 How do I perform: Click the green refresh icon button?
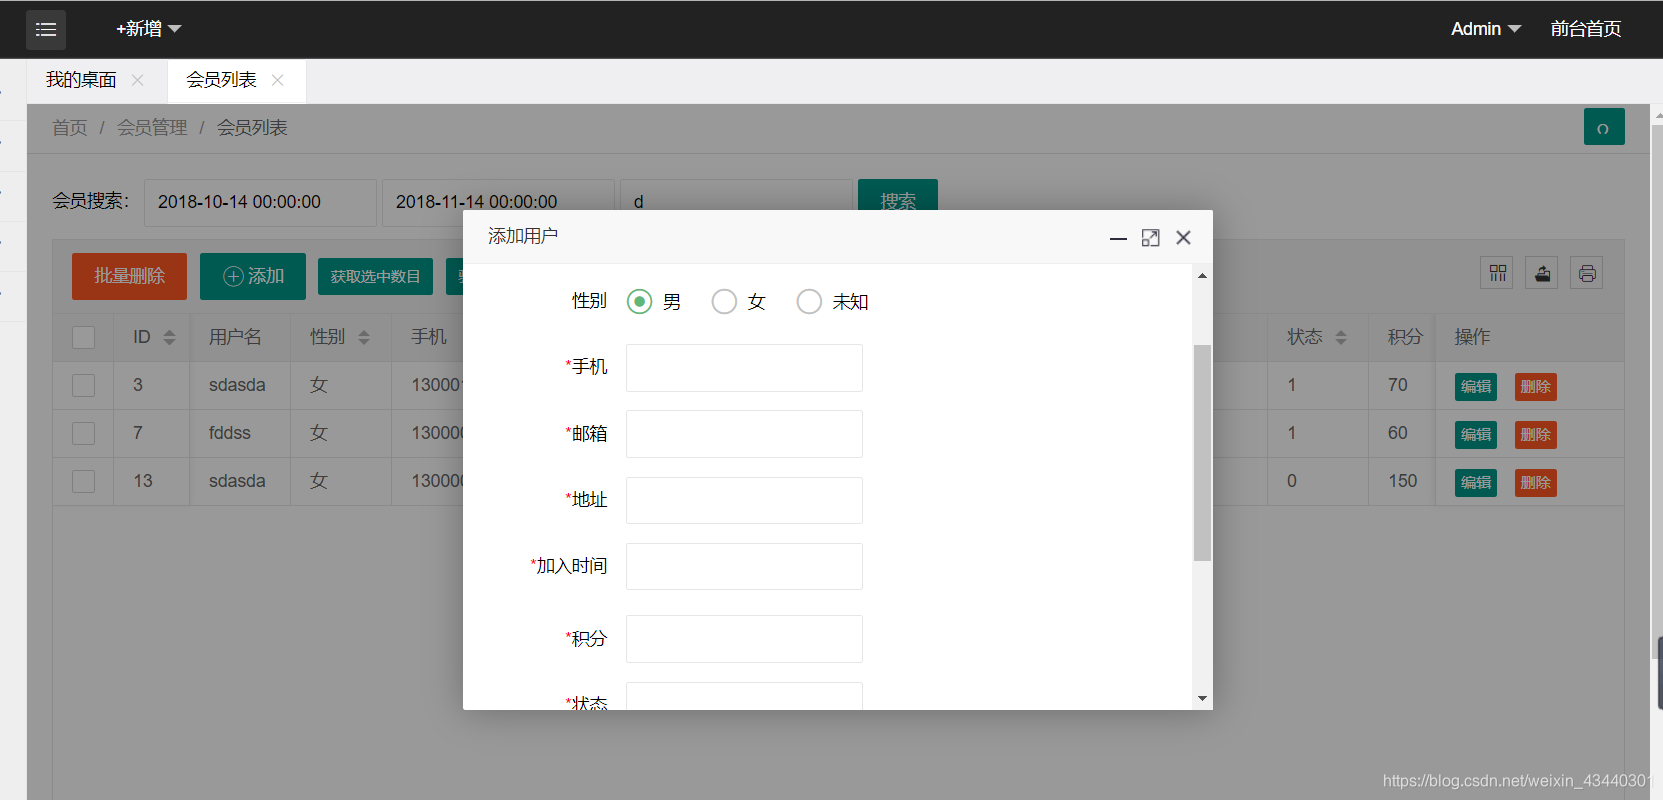tap(1604, 127)
